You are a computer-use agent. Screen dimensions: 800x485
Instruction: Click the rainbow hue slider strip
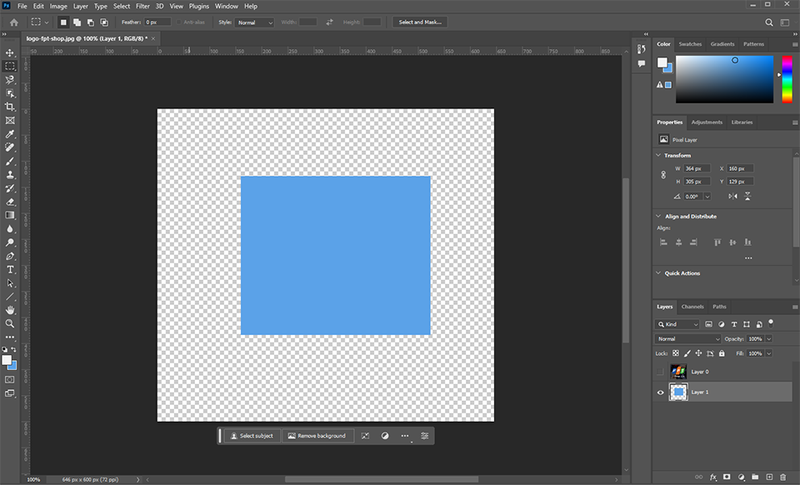click(787, 80)
